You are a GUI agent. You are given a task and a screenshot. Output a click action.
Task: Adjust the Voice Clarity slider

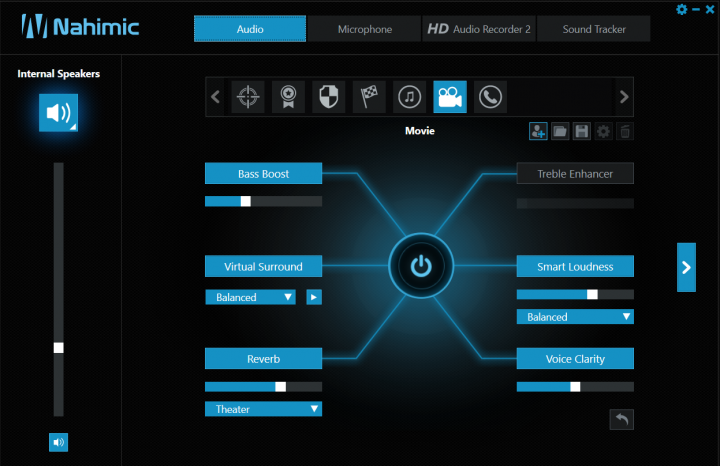pyautogui.click(x=575, y=387)
